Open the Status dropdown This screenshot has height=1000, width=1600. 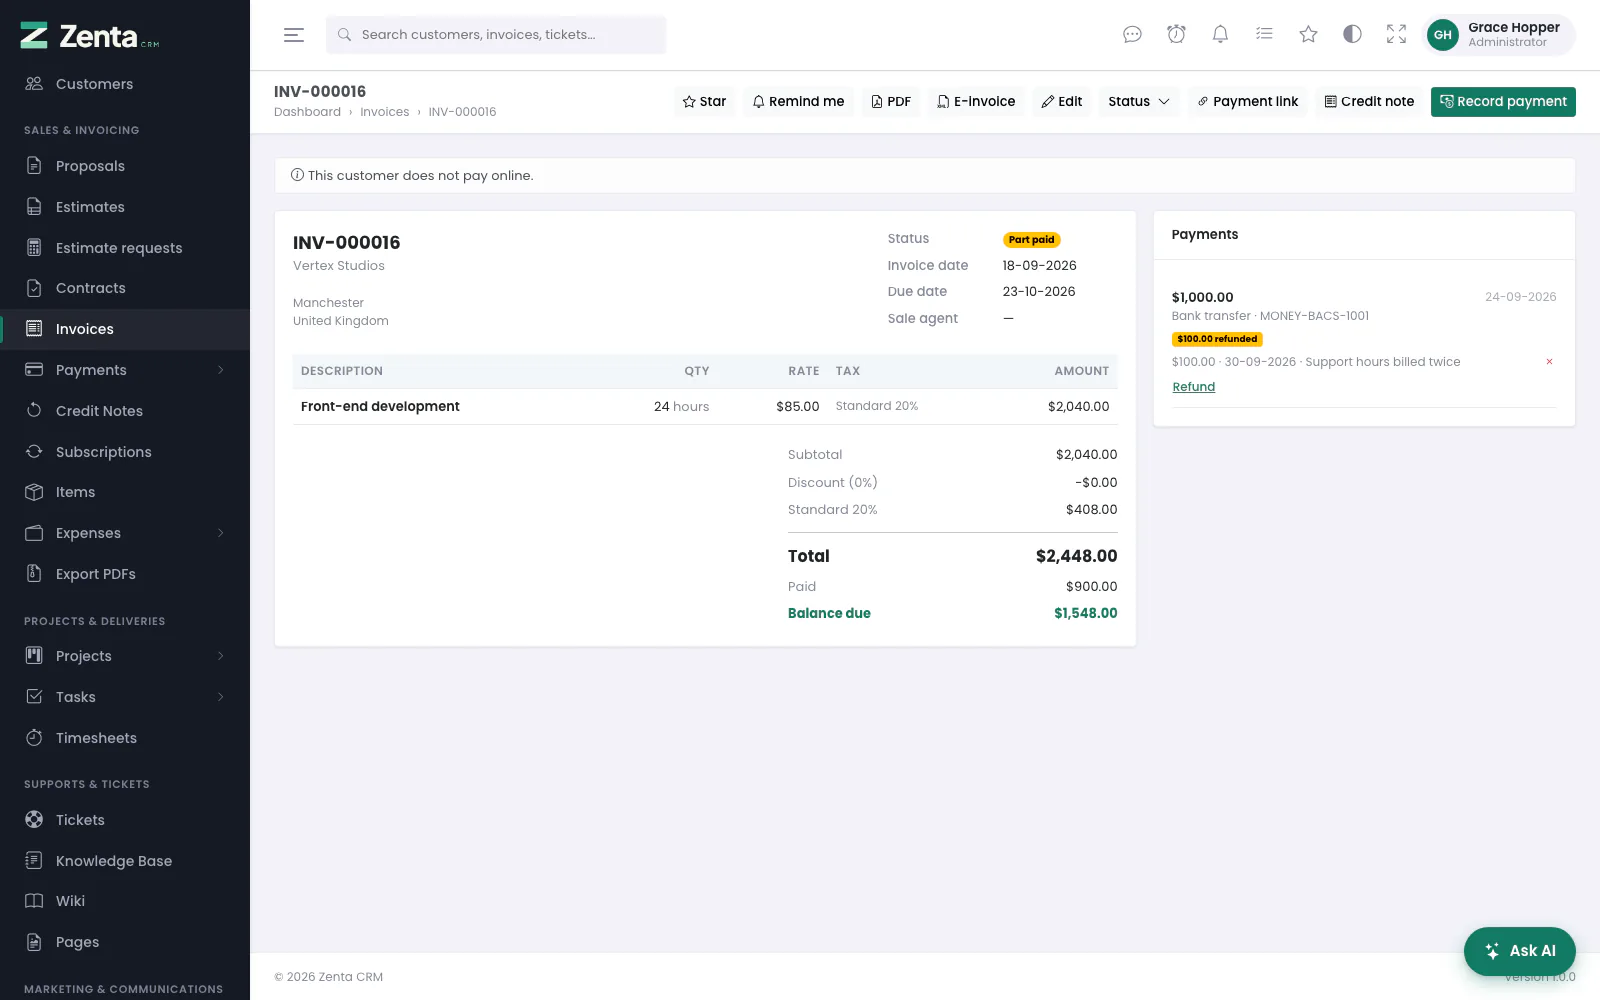click(1139, 102)
